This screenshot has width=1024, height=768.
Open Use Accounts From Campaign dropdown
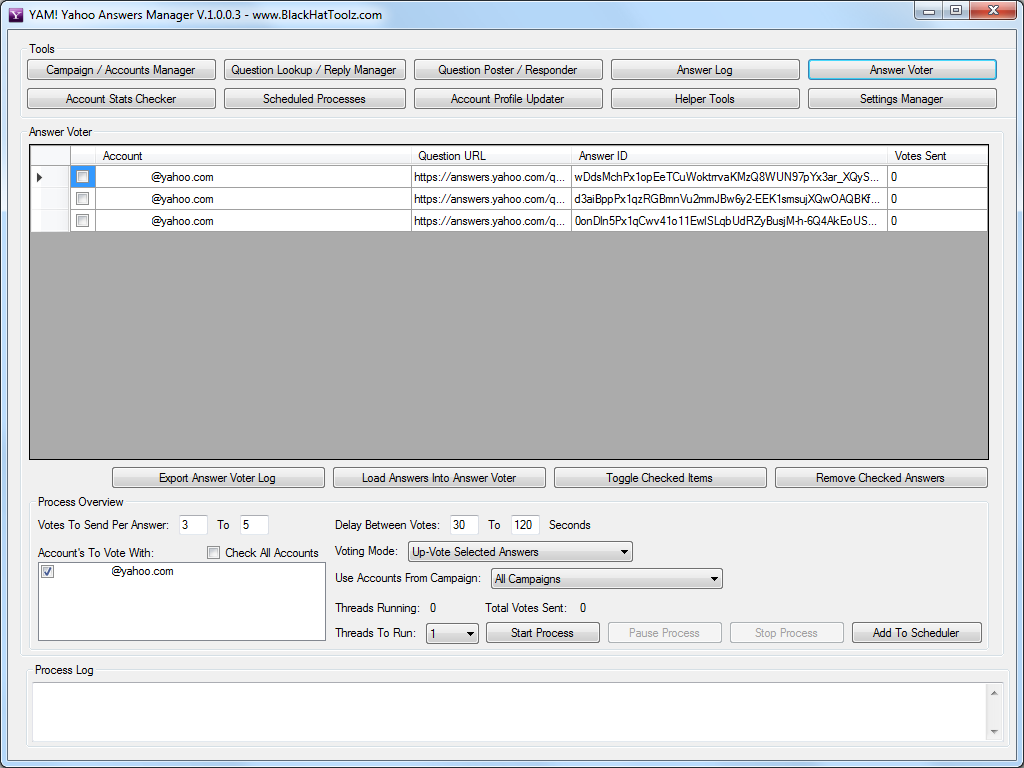[607, 579]
